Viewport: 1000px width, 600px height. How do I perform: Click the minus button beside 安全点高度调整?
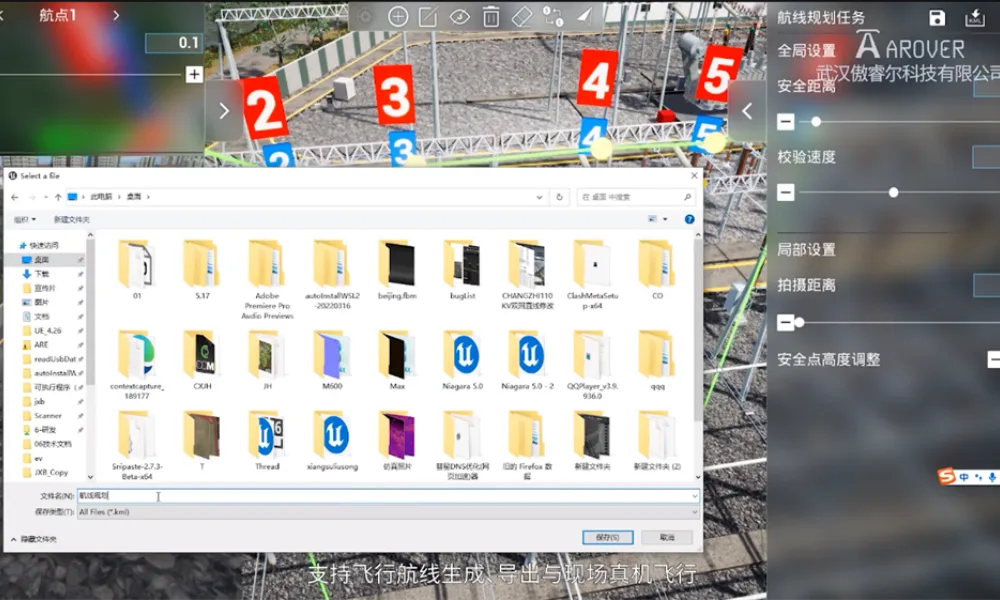(x=994, y=359)
